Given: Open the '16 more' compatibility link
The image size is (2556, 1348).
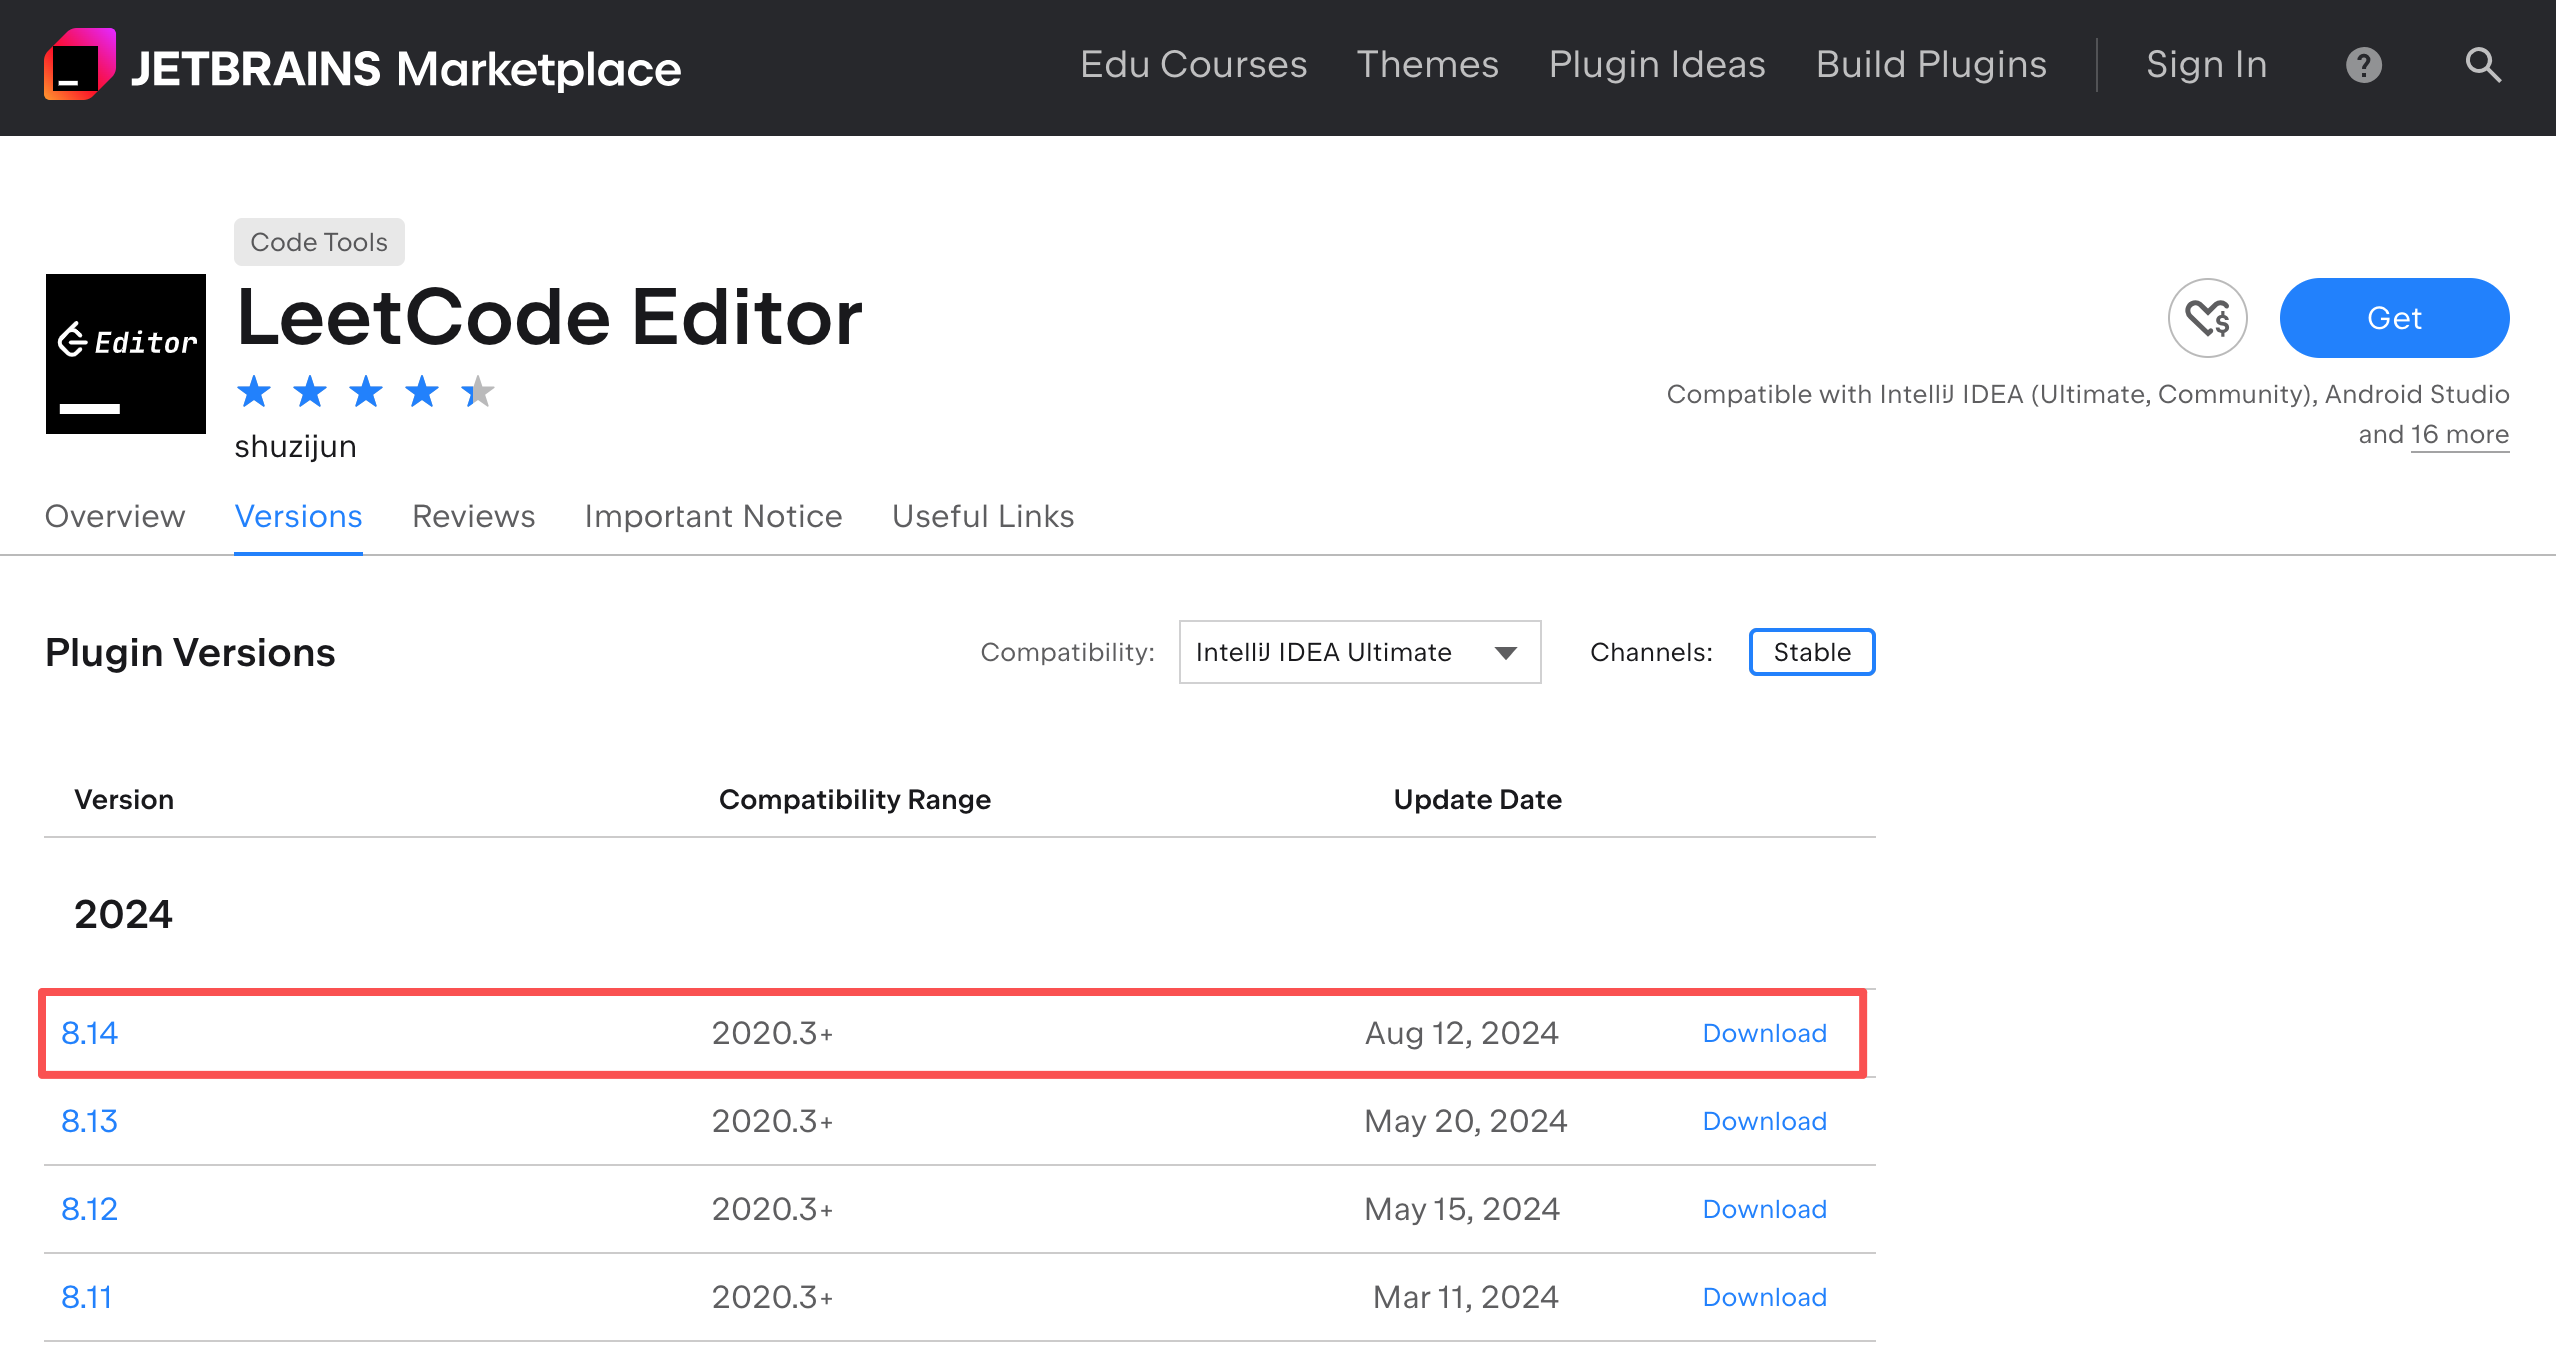Looking at the screenshot, I should coord(2460,435).
